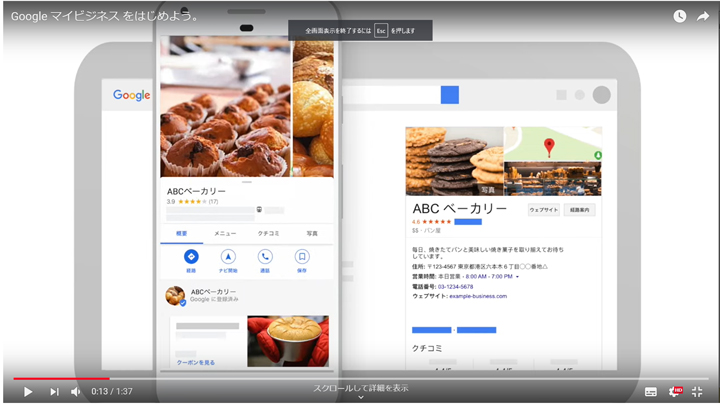The image size is (720, 405).
Task: Tap the 保存 bookmark icon
Action: [302, 257]
